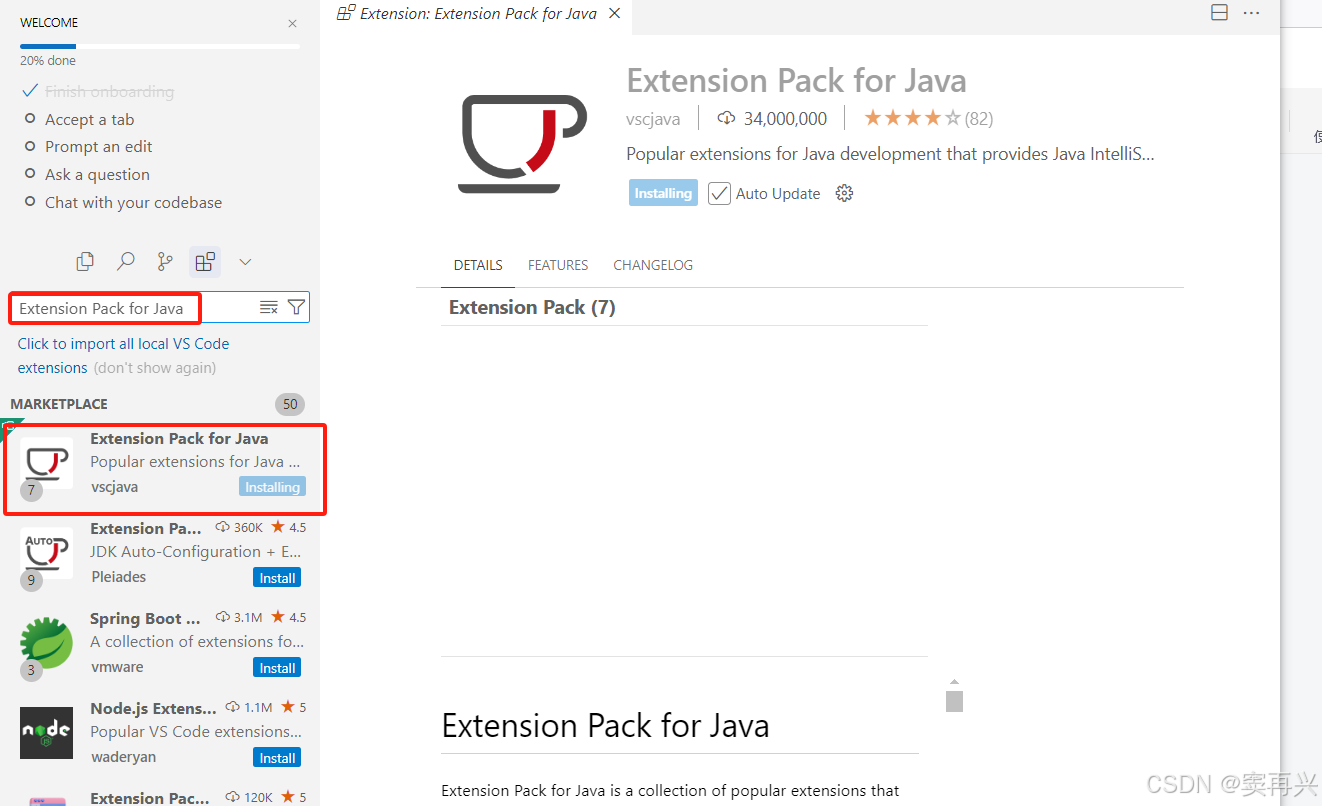Open the extension filter funnel icon
1322x806 pixels.
[296, 308]
